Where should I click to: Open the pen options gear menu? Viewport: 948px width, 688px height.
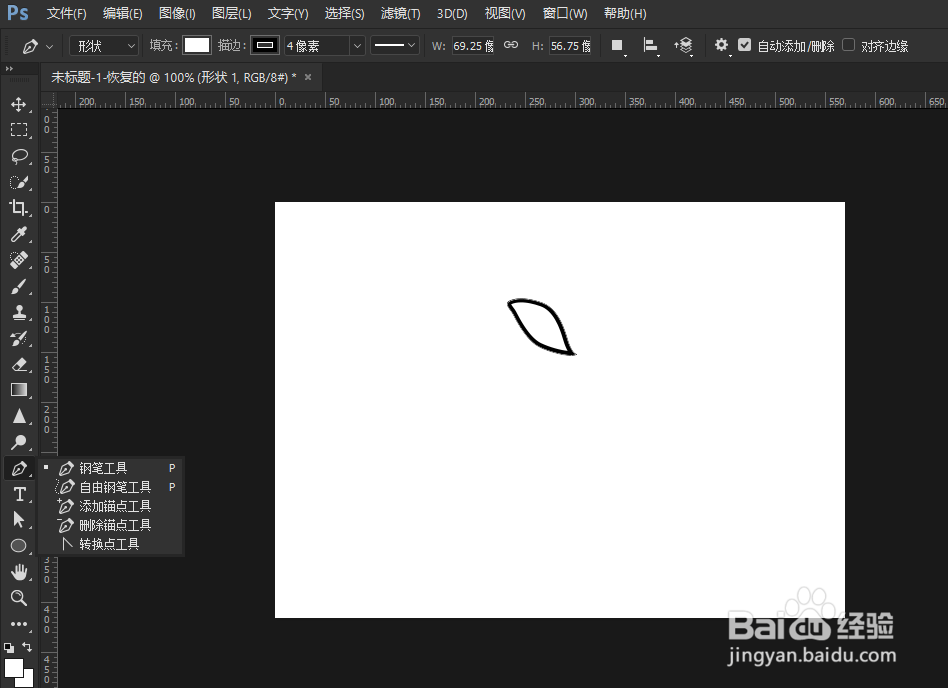[x=721, y=45]
